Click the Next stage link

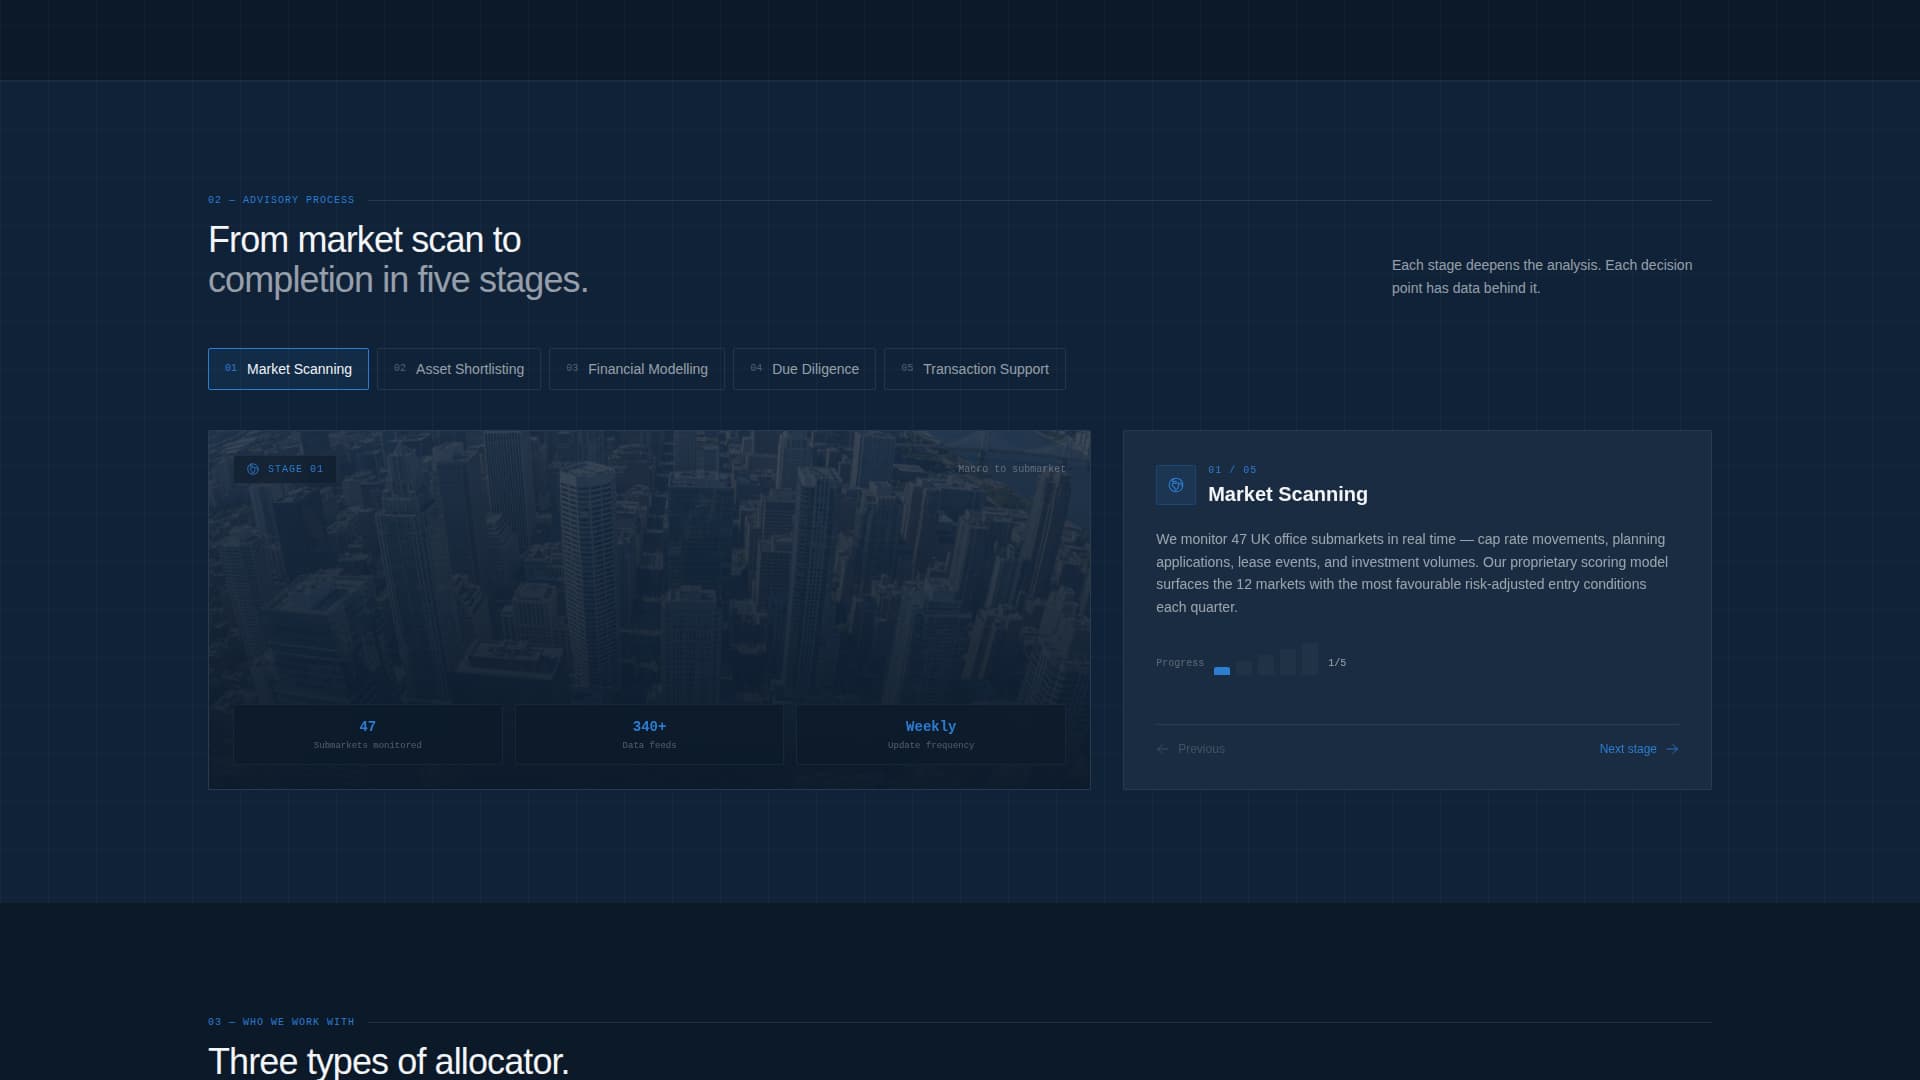tap(1627, 749)
